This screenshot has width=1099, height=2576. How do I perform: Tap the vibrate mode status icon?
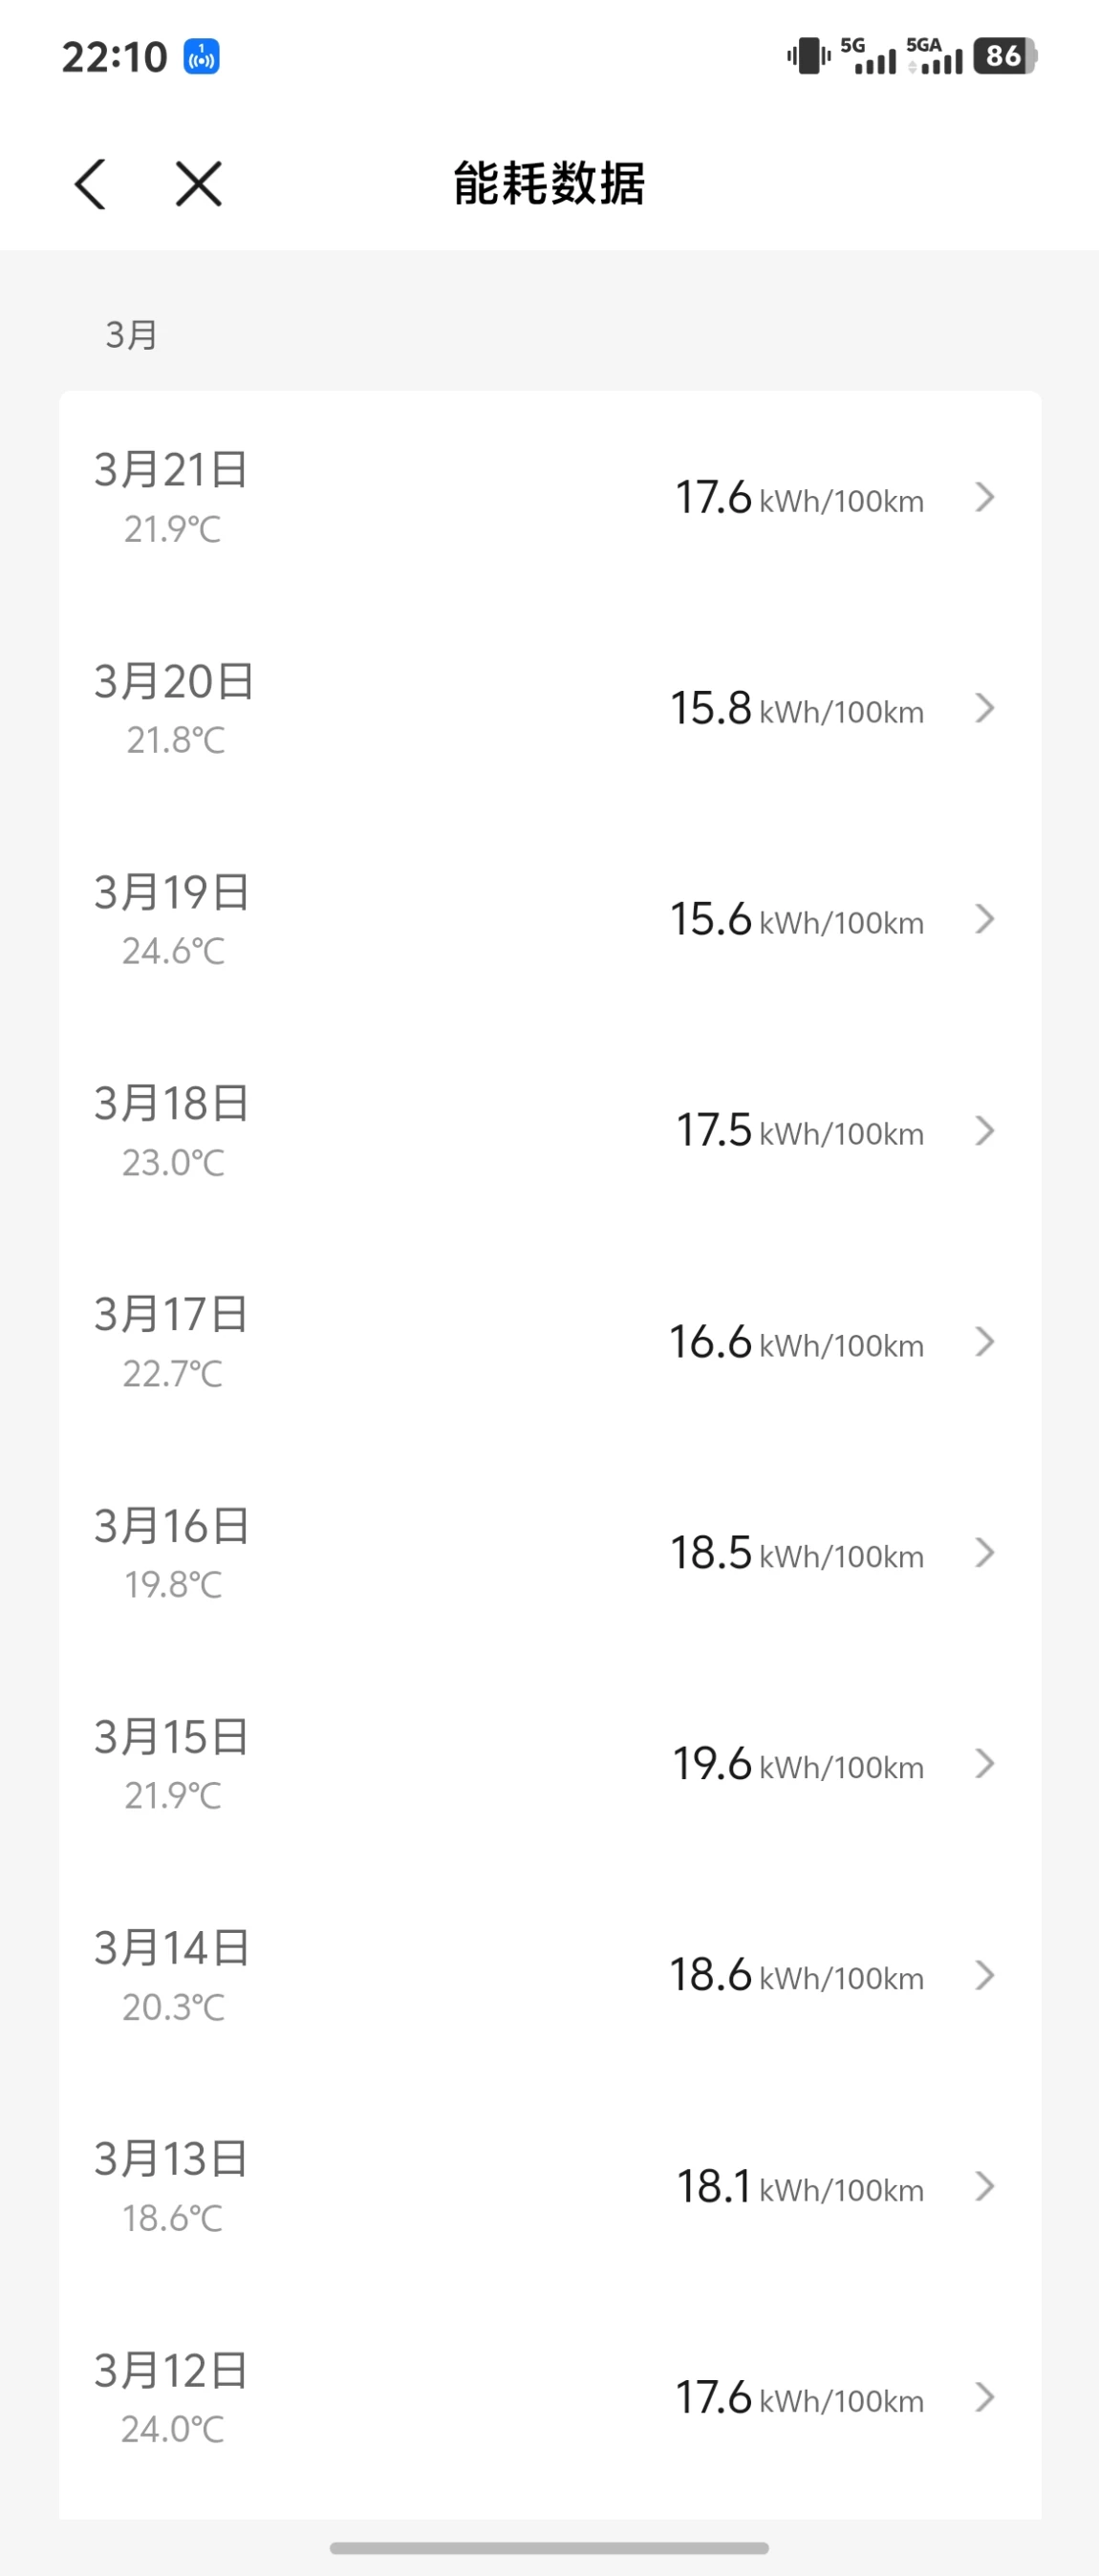(808, 56)
